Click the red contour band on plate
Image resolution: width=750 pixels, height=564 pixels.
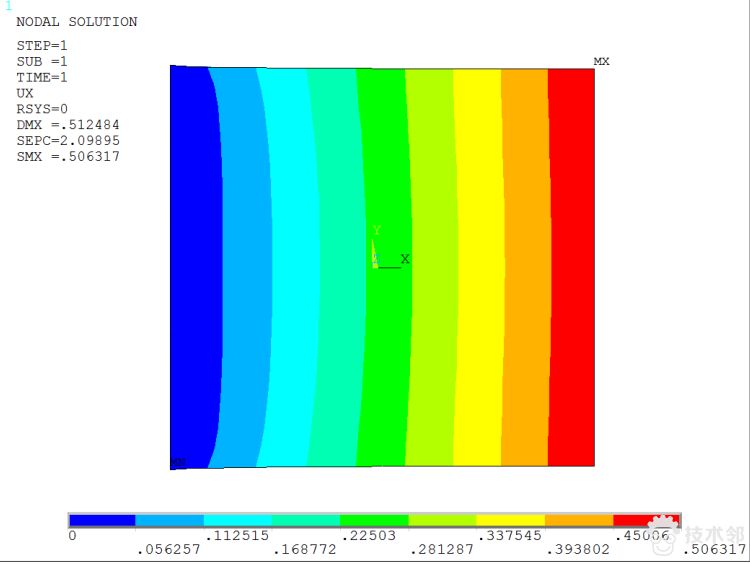coord(572,267)
